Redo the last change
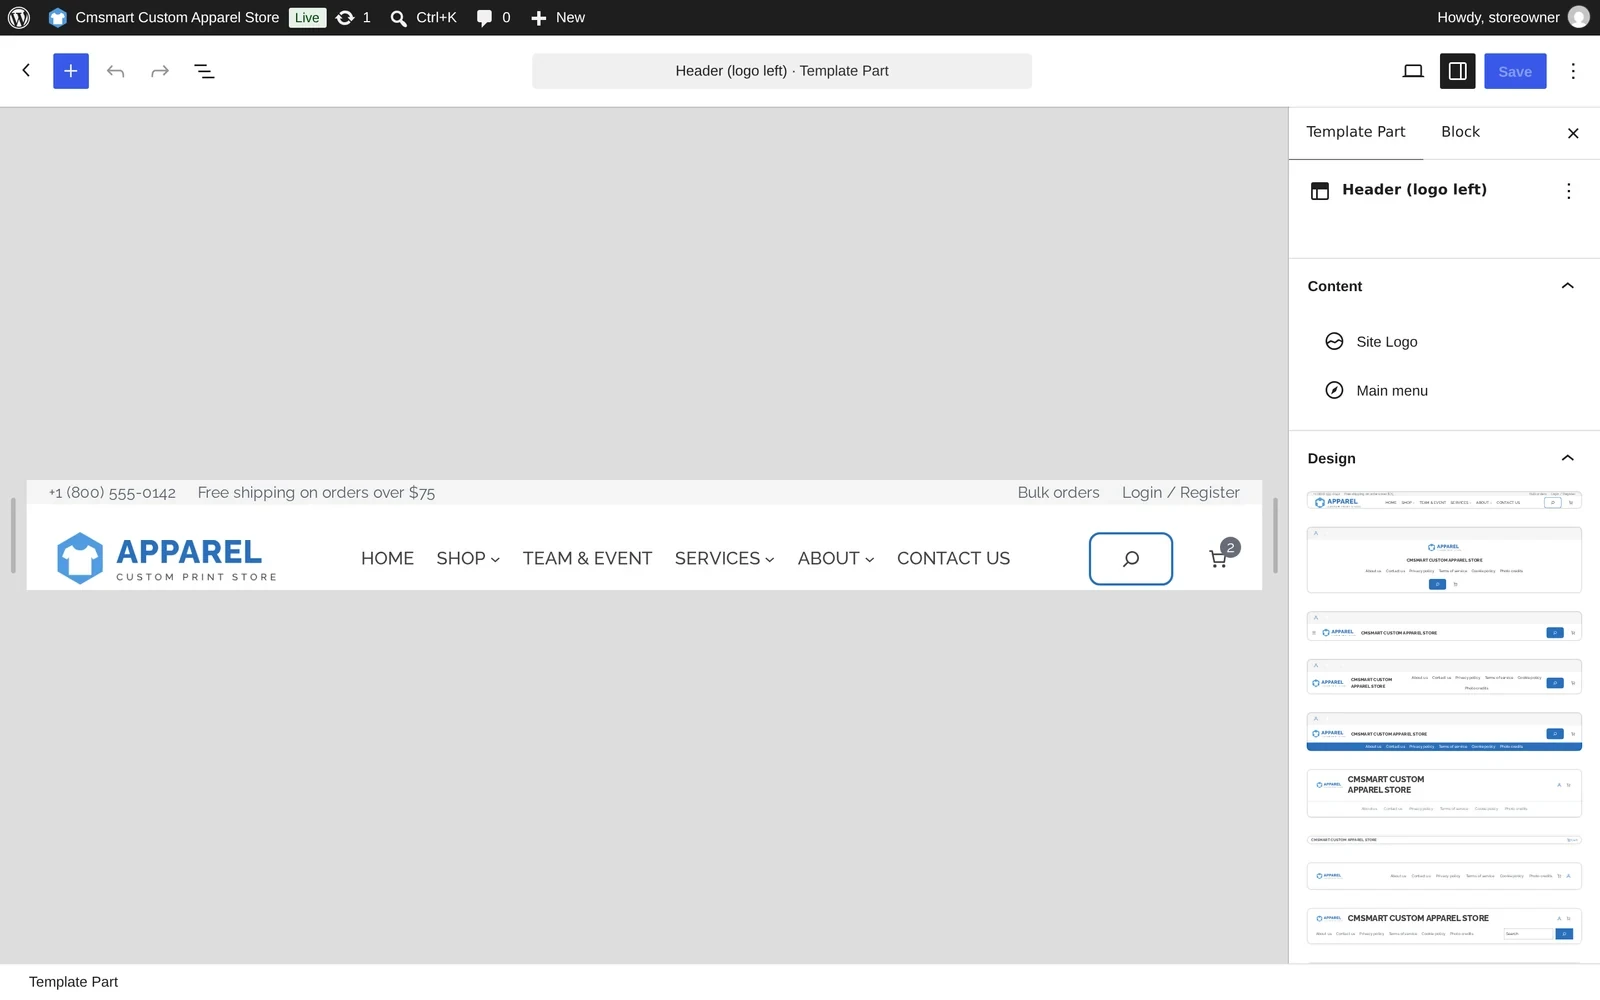The height and width of the screenshot is (1000, 1600). [160, 71]
